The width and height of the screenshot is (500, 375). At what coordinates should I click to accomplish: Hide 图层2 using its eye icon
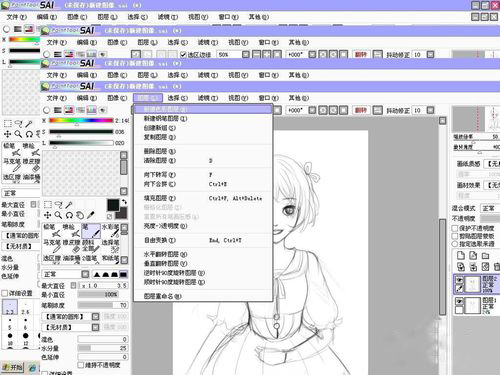coord(459,280)
